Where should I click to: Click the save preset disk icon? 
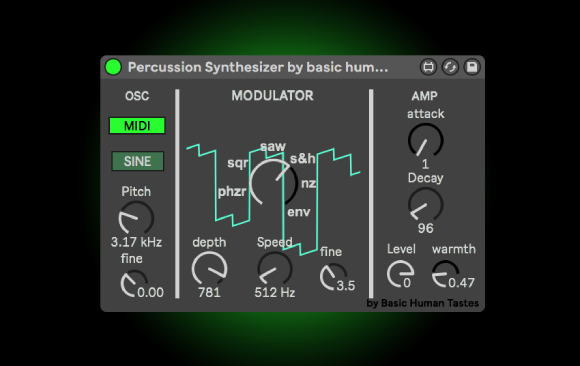(472, 67)
